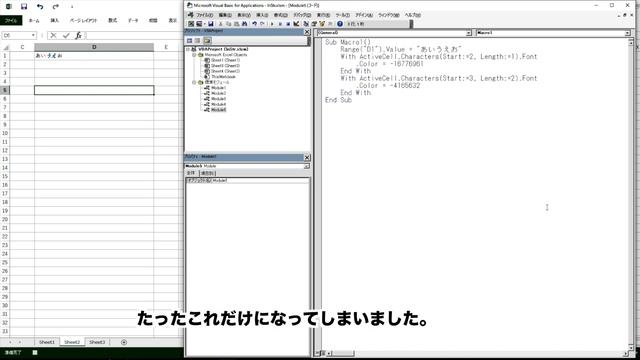Viewport: 640px width, 360px height.
Task: Select Sheet1 (Sheet1) in the project tree
Action: pos(225,60)
